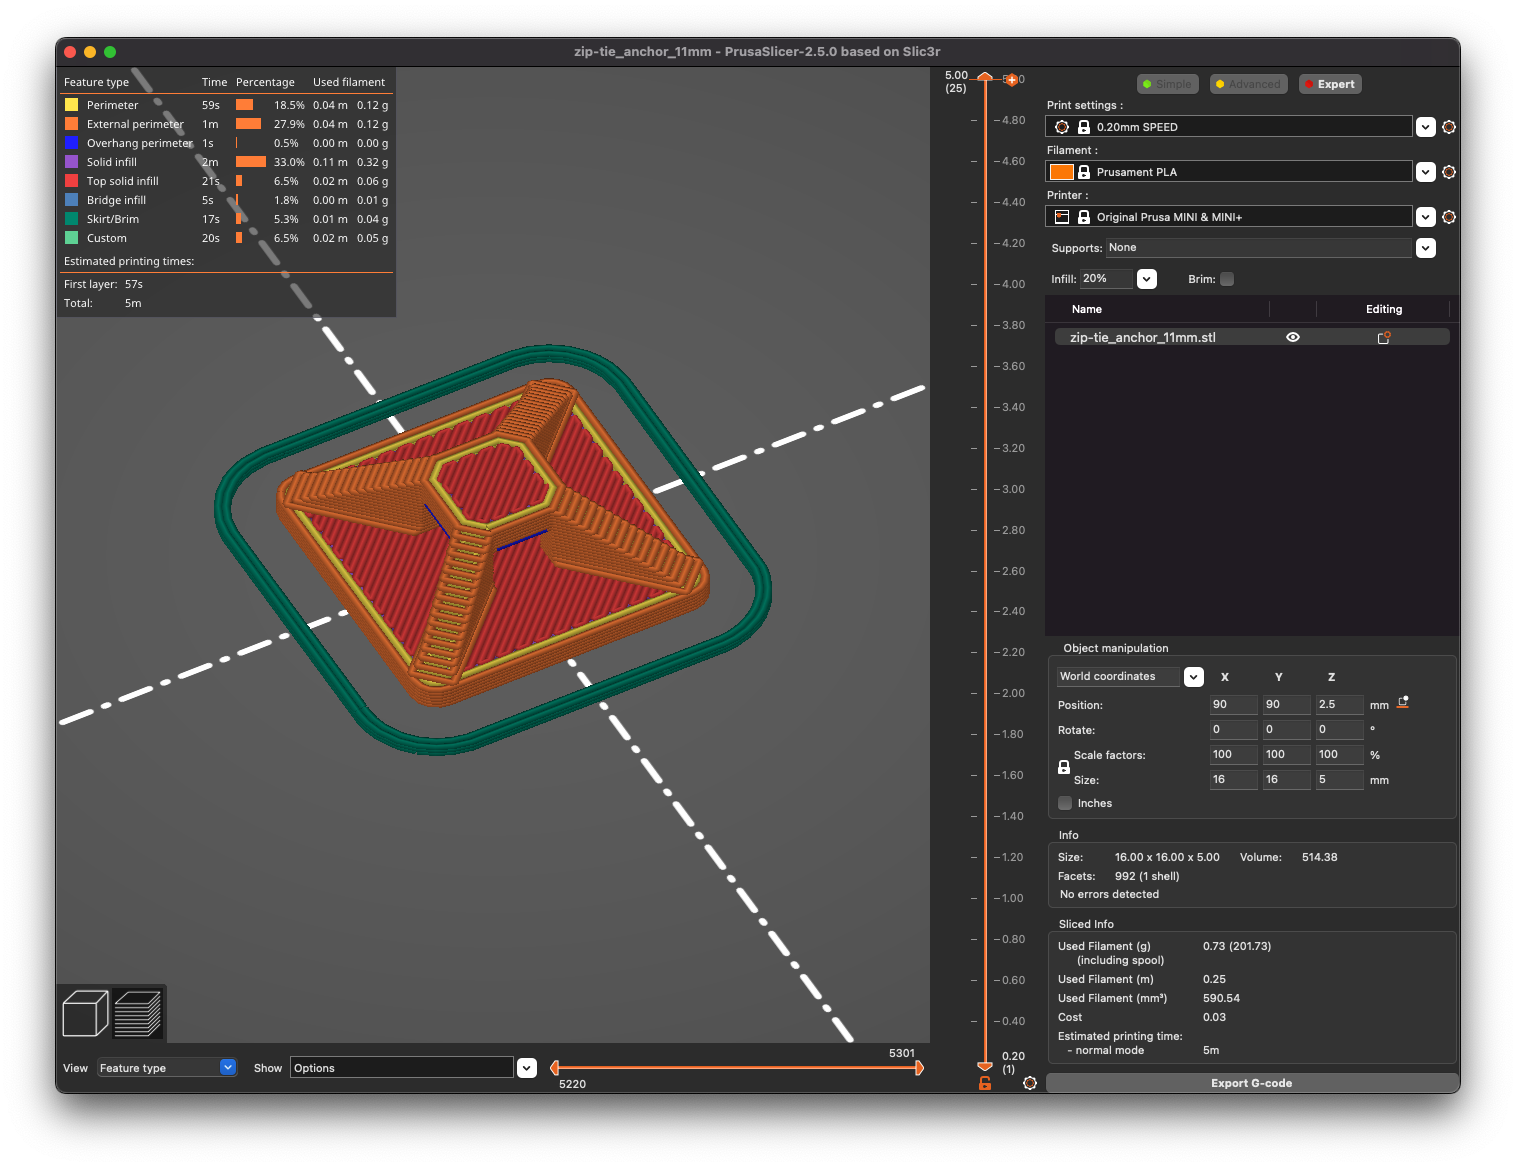Click the orange filament color swatch
Viewport: 1516px width, 1167px height.
[x=1061, y=172]
